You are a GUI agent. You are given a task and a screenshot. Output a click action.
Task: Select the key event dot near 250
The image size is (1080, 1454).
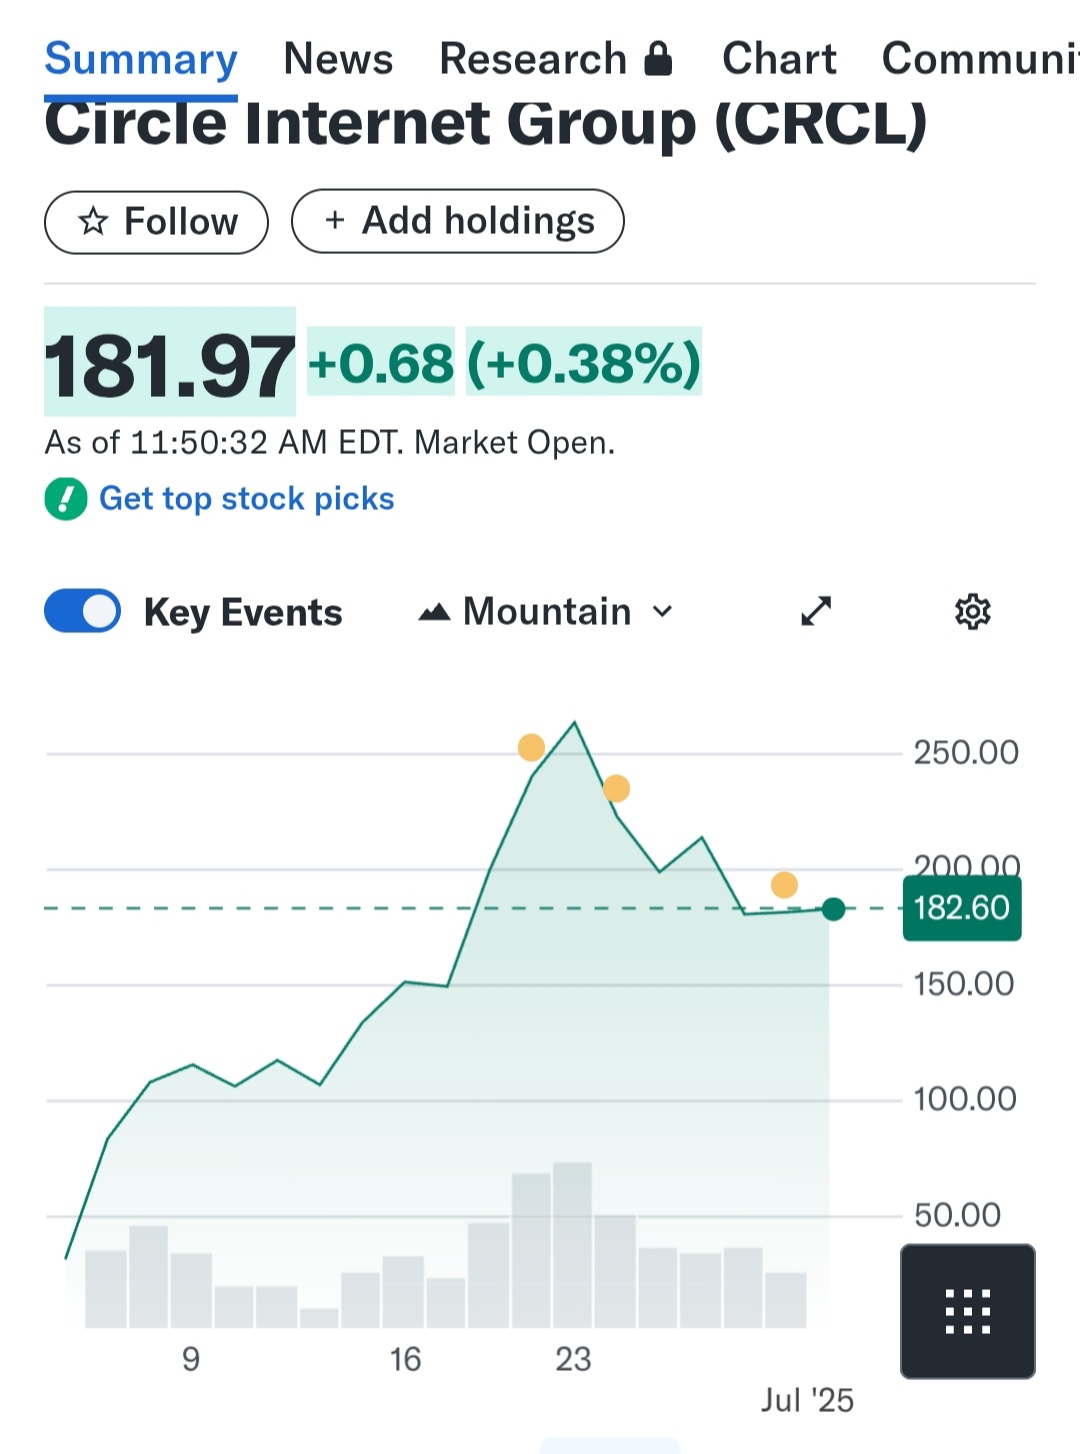click(531, 747)
